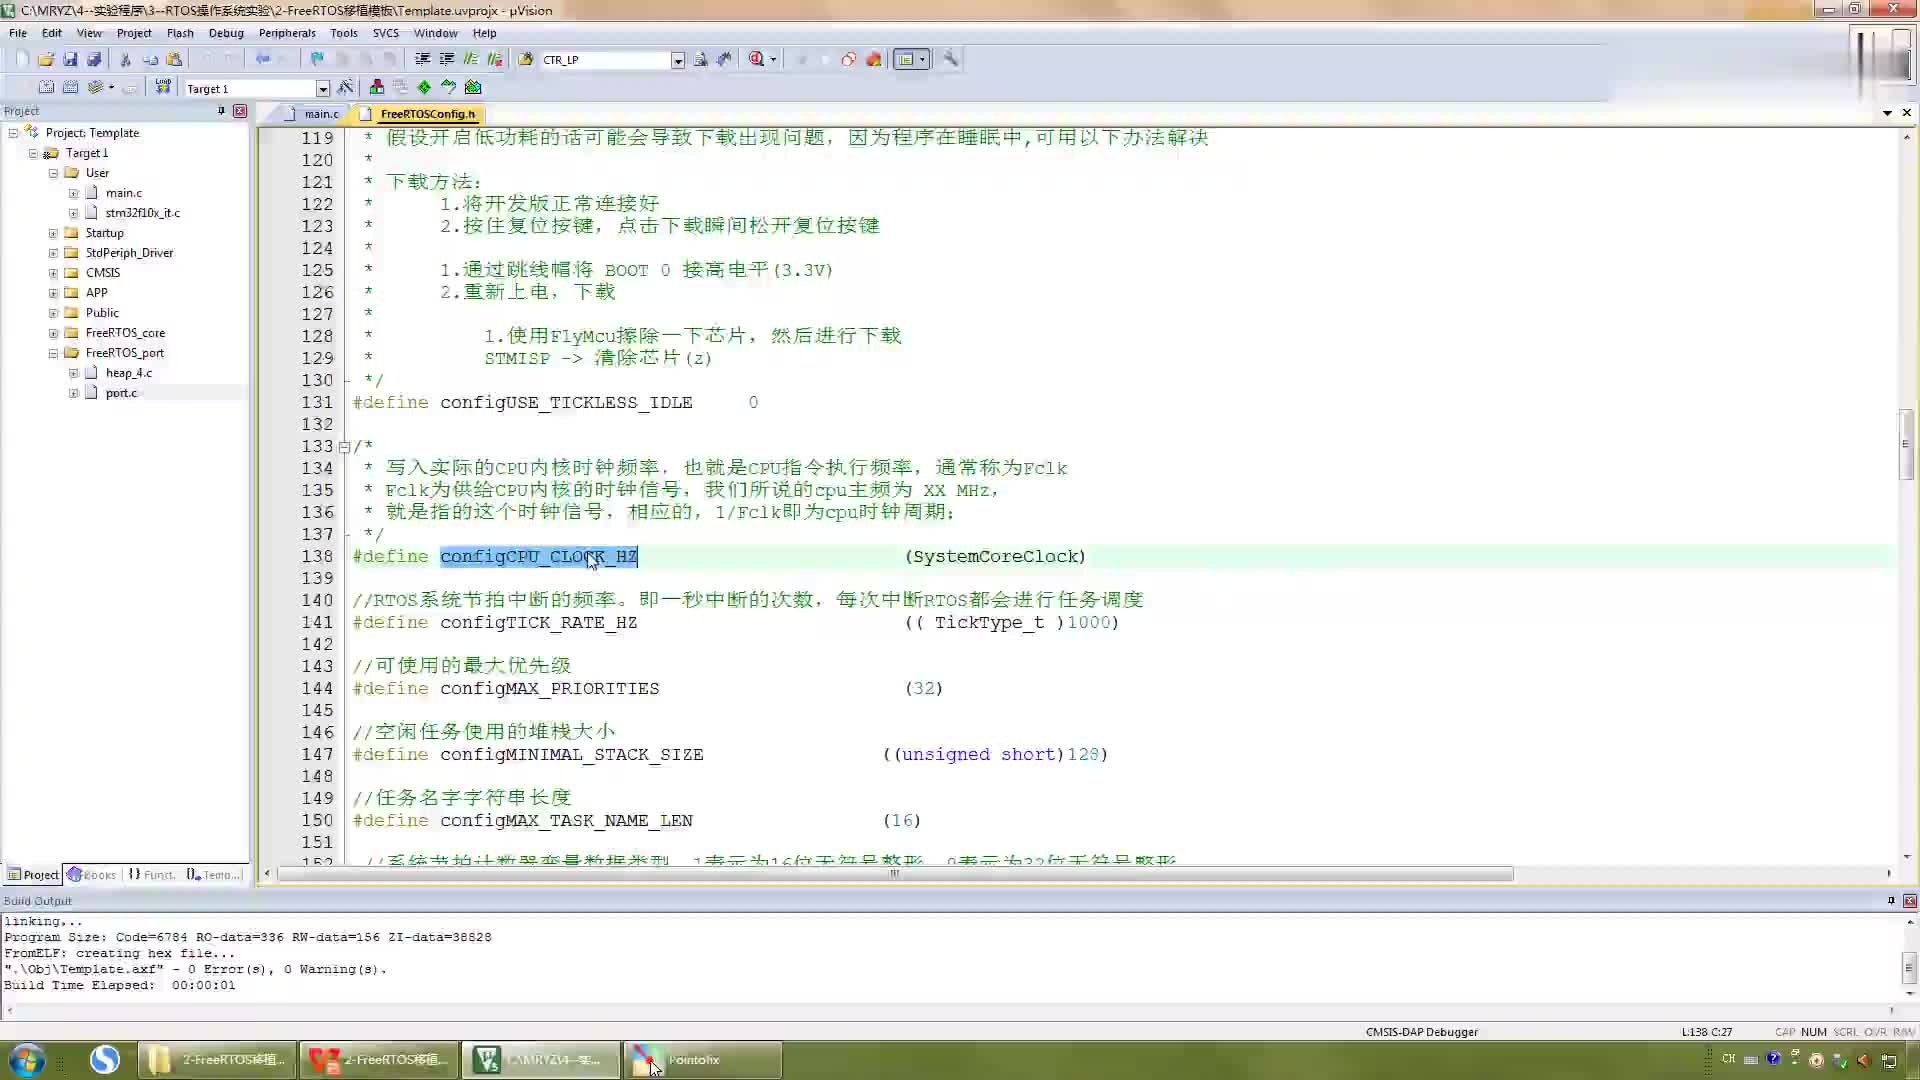This screenshot has height=1080, width=1920.
Task: Collapse the FreeRTOS_port folder
Action: [x=53, y=353]
